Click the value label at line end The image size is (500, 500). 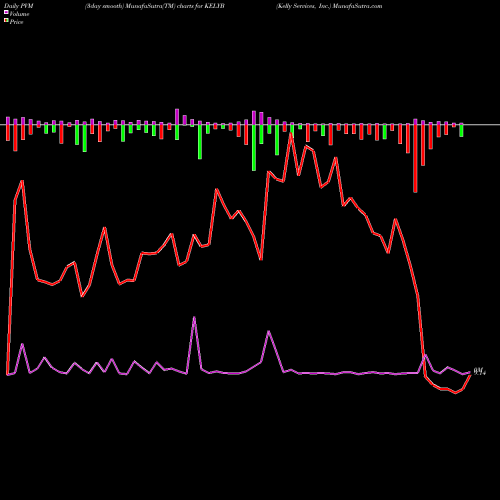480,371
